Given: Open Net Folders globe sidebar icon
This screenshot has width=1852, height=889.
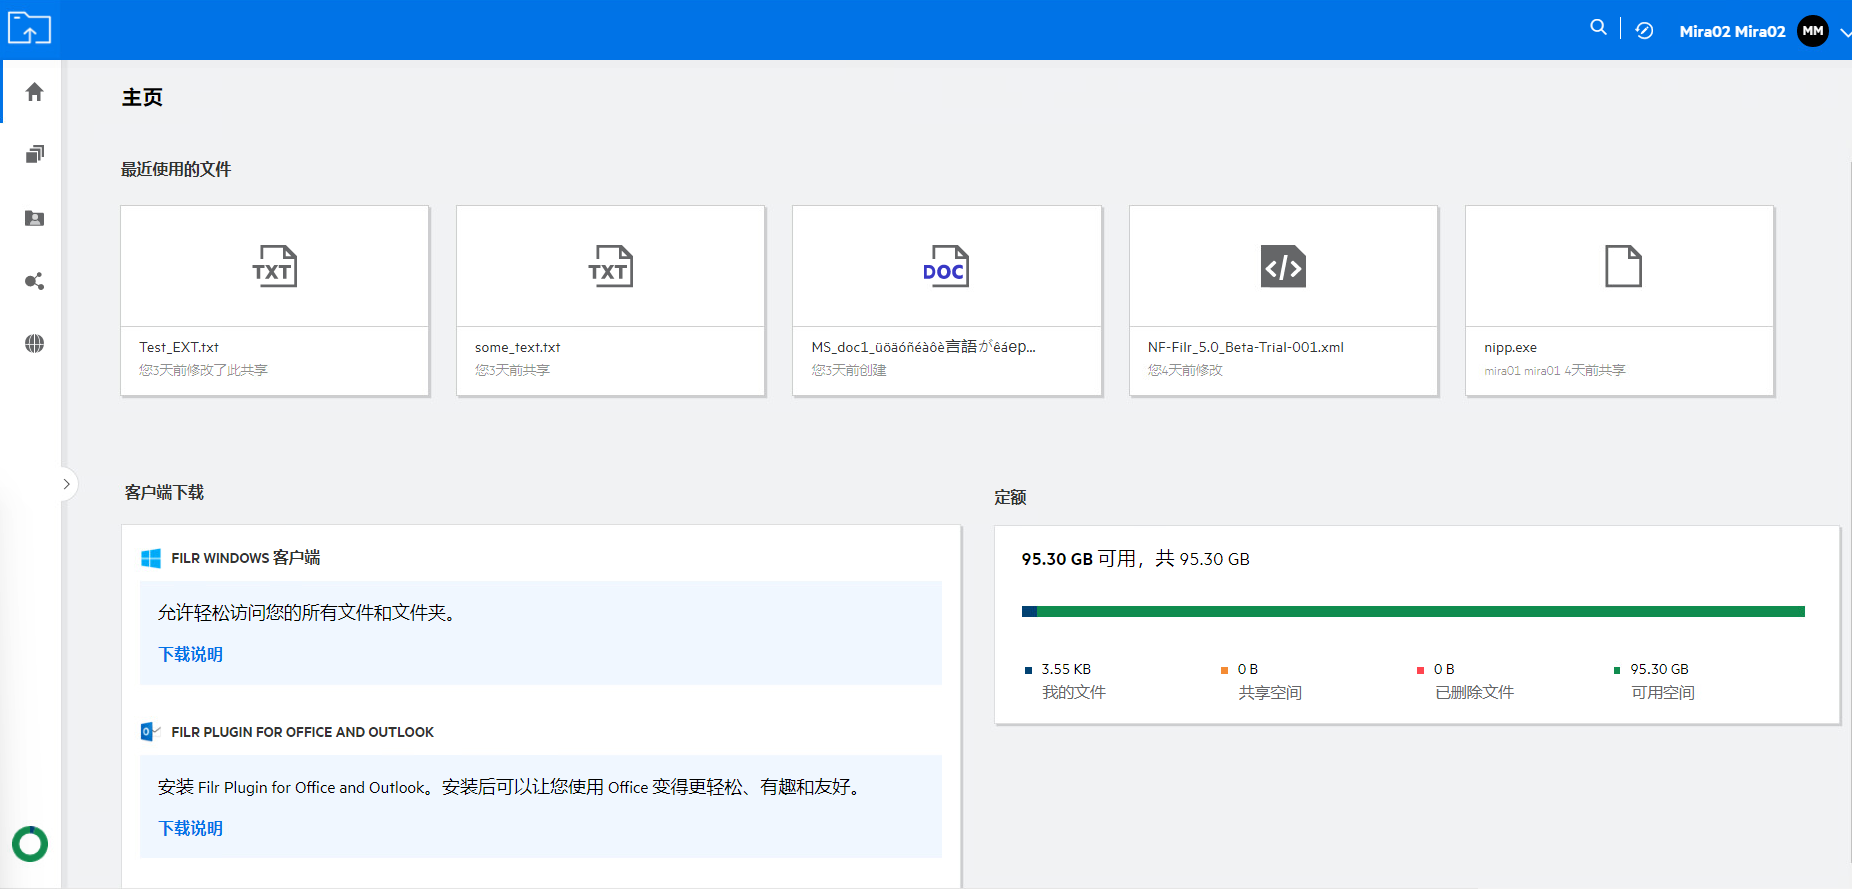Looking at the screenshot, I should (34, 344).
